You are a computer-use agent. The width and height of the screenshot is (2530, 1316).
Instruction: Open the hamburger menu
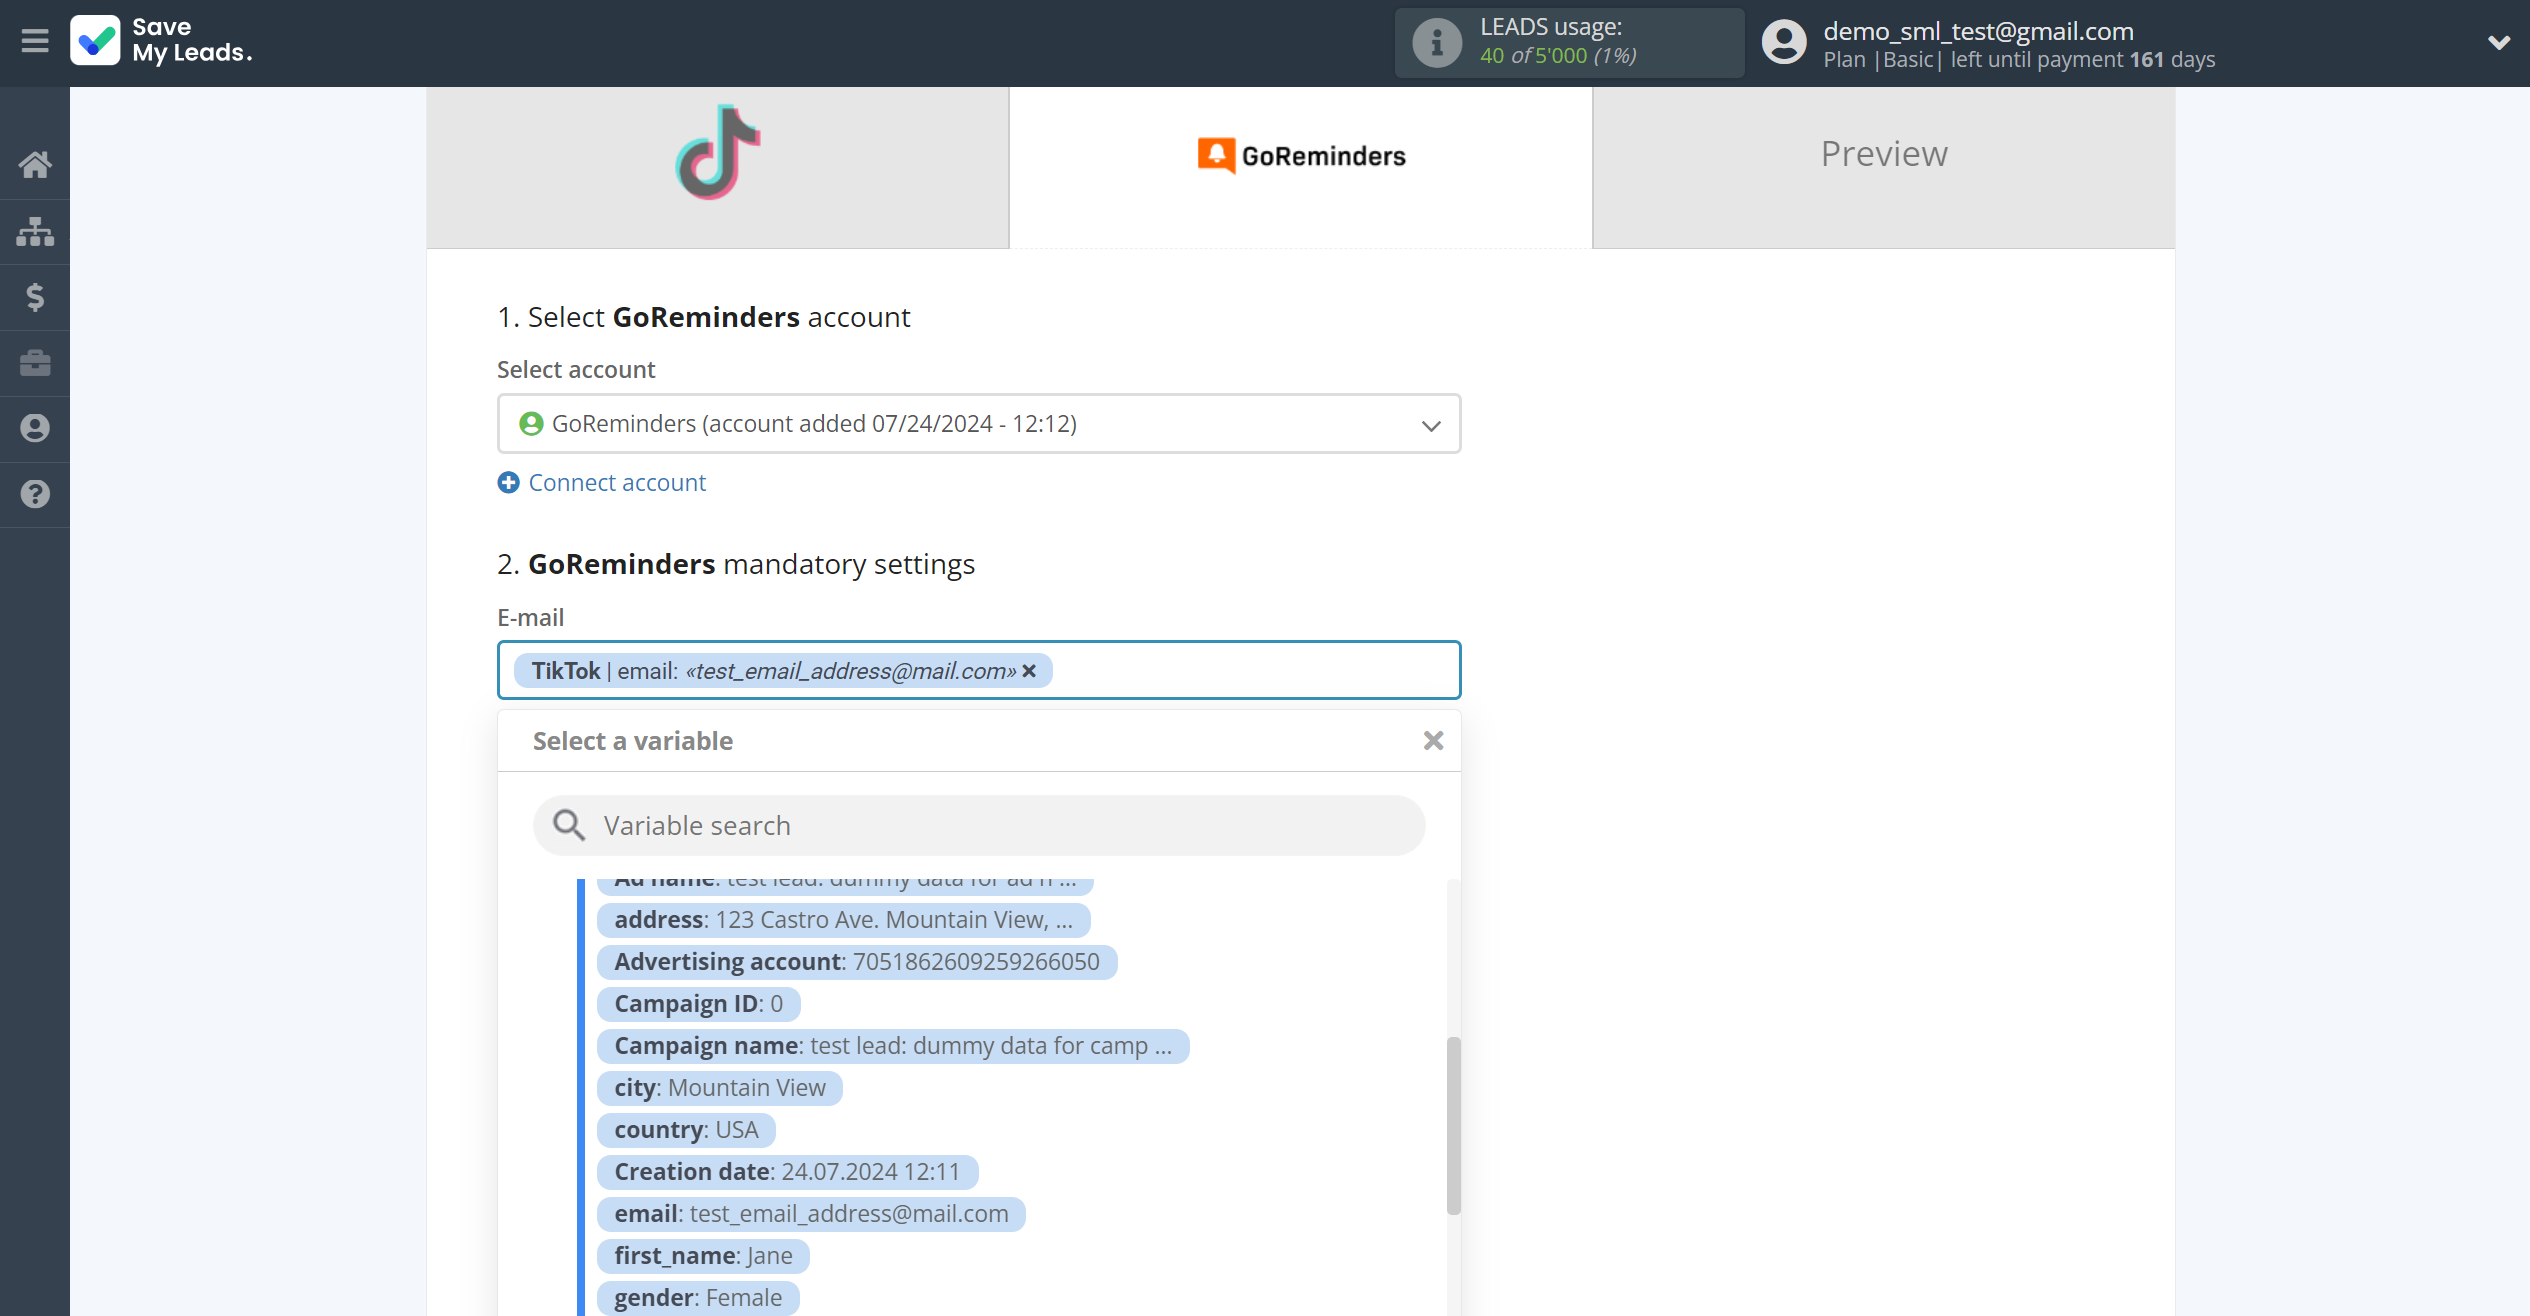(35, 41)
